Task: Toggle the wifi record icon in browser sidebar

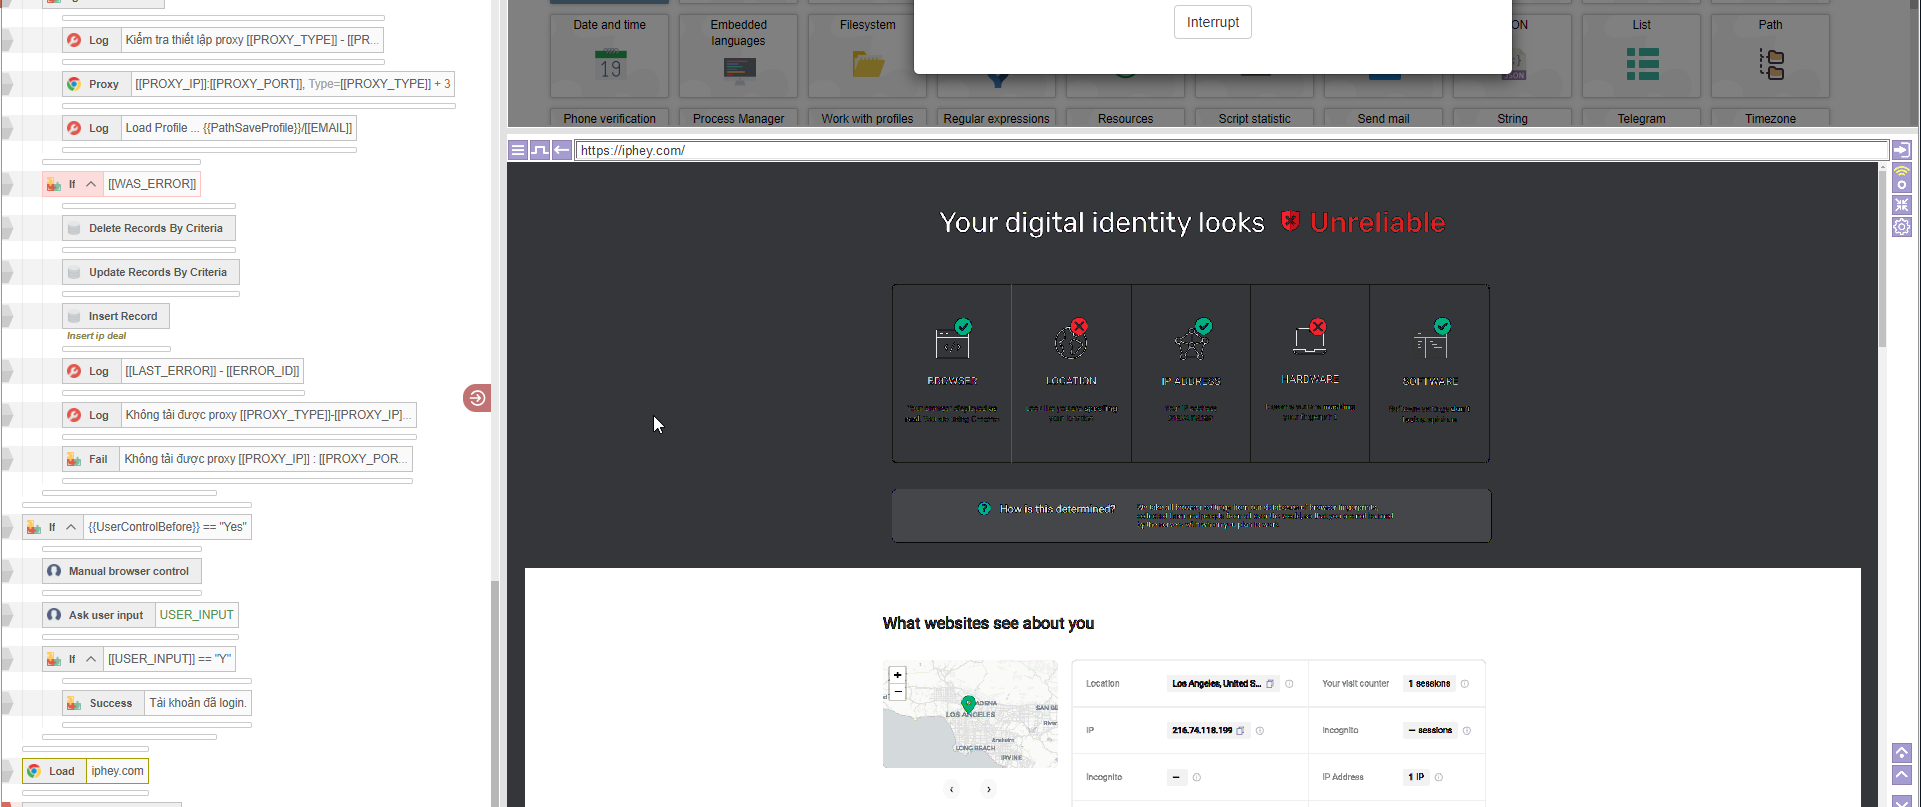Action: [x=1901, y=179]
